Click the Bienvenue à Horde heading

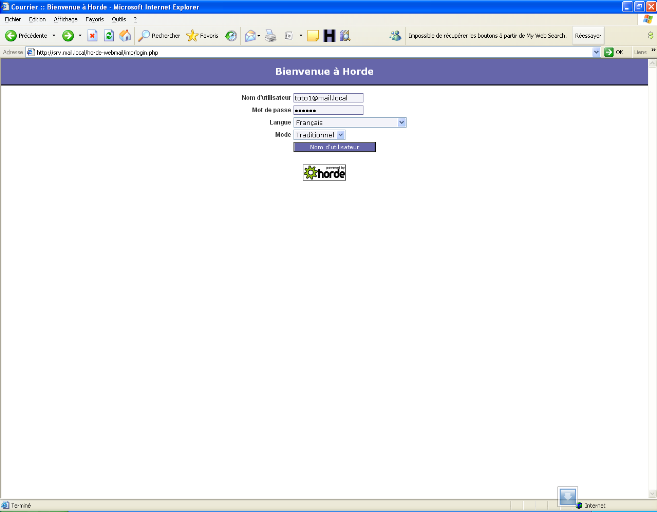[324, 72]
